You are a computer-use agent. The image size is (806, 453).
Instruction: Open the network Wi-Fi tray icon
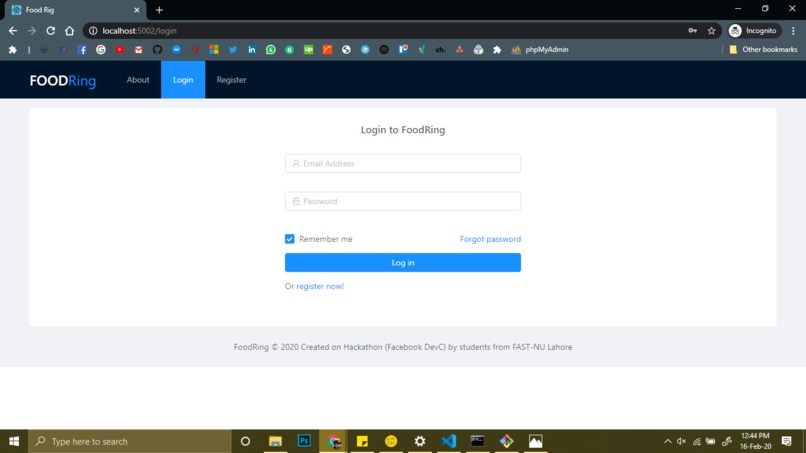697,441
